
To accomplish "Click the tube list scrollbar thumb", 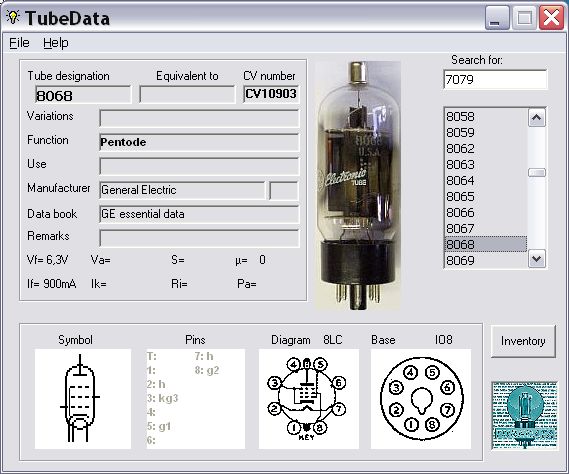I will click(x=537, y=172).
